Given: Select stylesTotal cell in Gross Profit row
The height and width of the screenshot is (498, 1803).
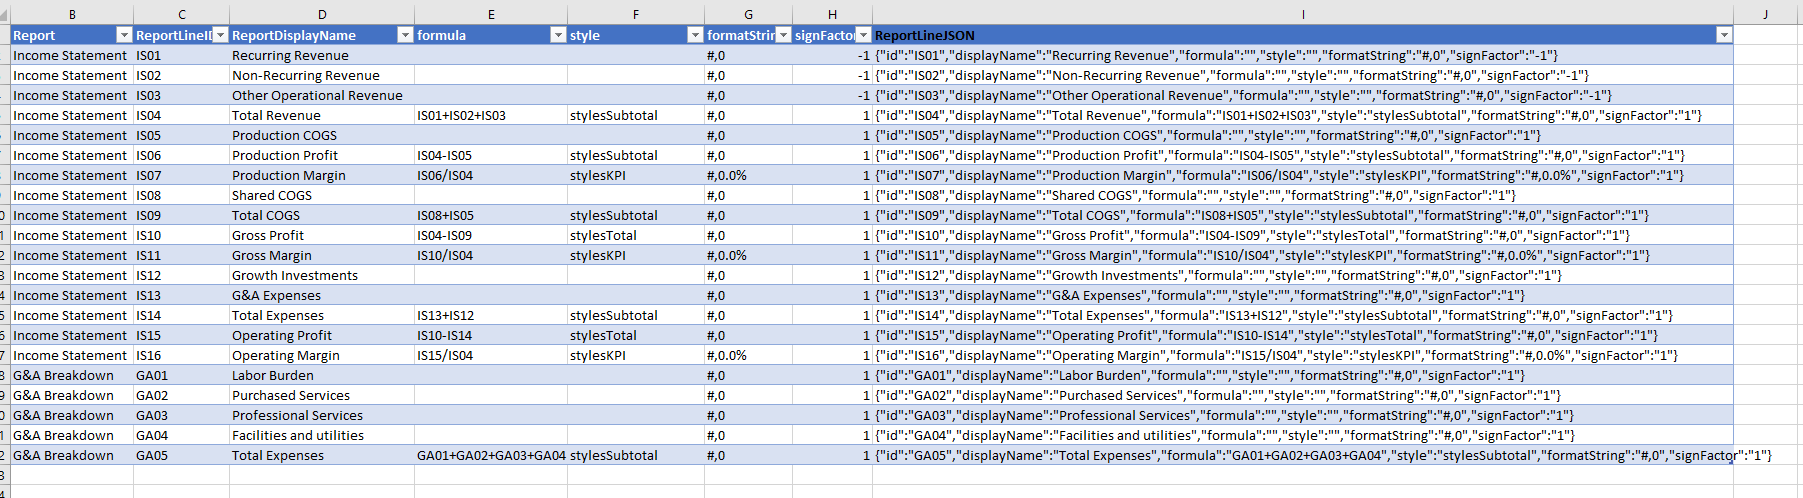Looking at the screenshot, I should pos(636,235).
